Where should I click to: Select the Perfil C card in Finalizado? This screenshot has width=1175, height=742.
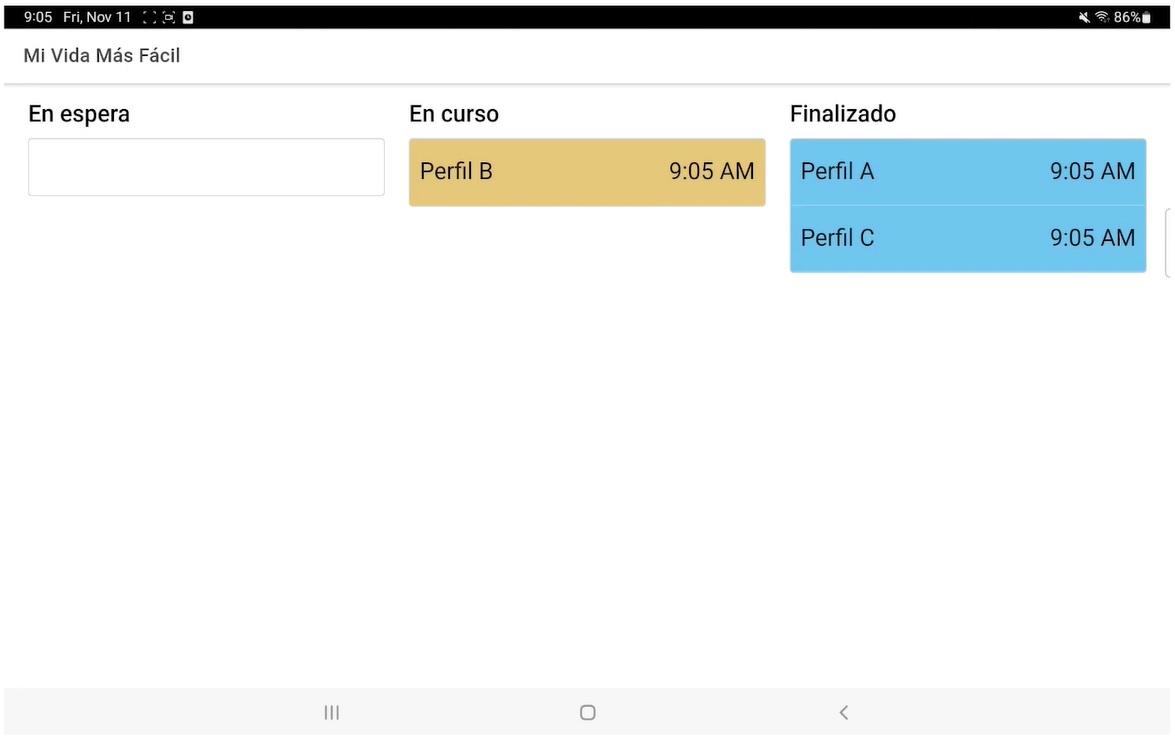pos(967,238)
